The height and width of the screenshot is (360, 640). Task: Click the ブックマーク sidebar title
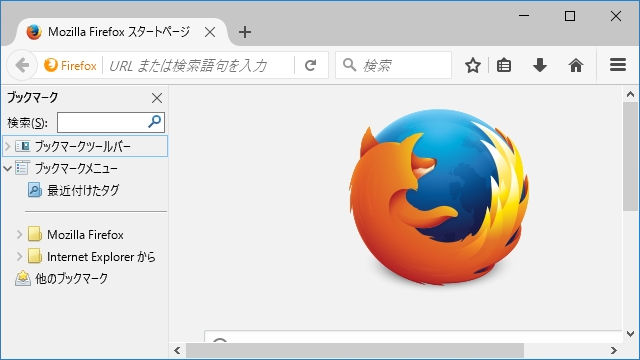point(33,98)
